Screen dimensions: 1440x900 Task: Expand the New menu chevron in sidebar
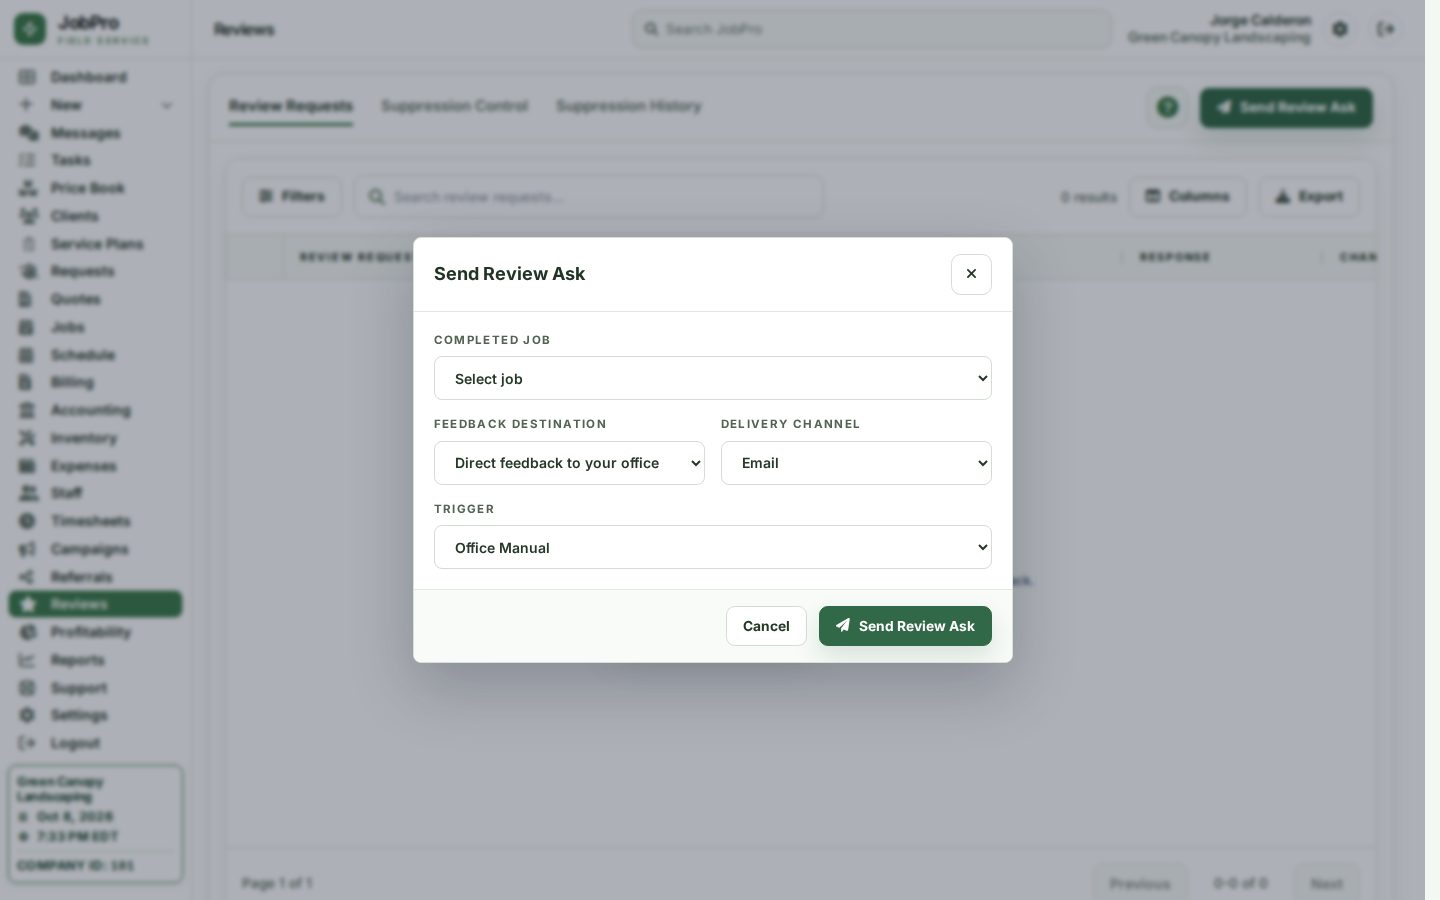[x=167, y=105]
